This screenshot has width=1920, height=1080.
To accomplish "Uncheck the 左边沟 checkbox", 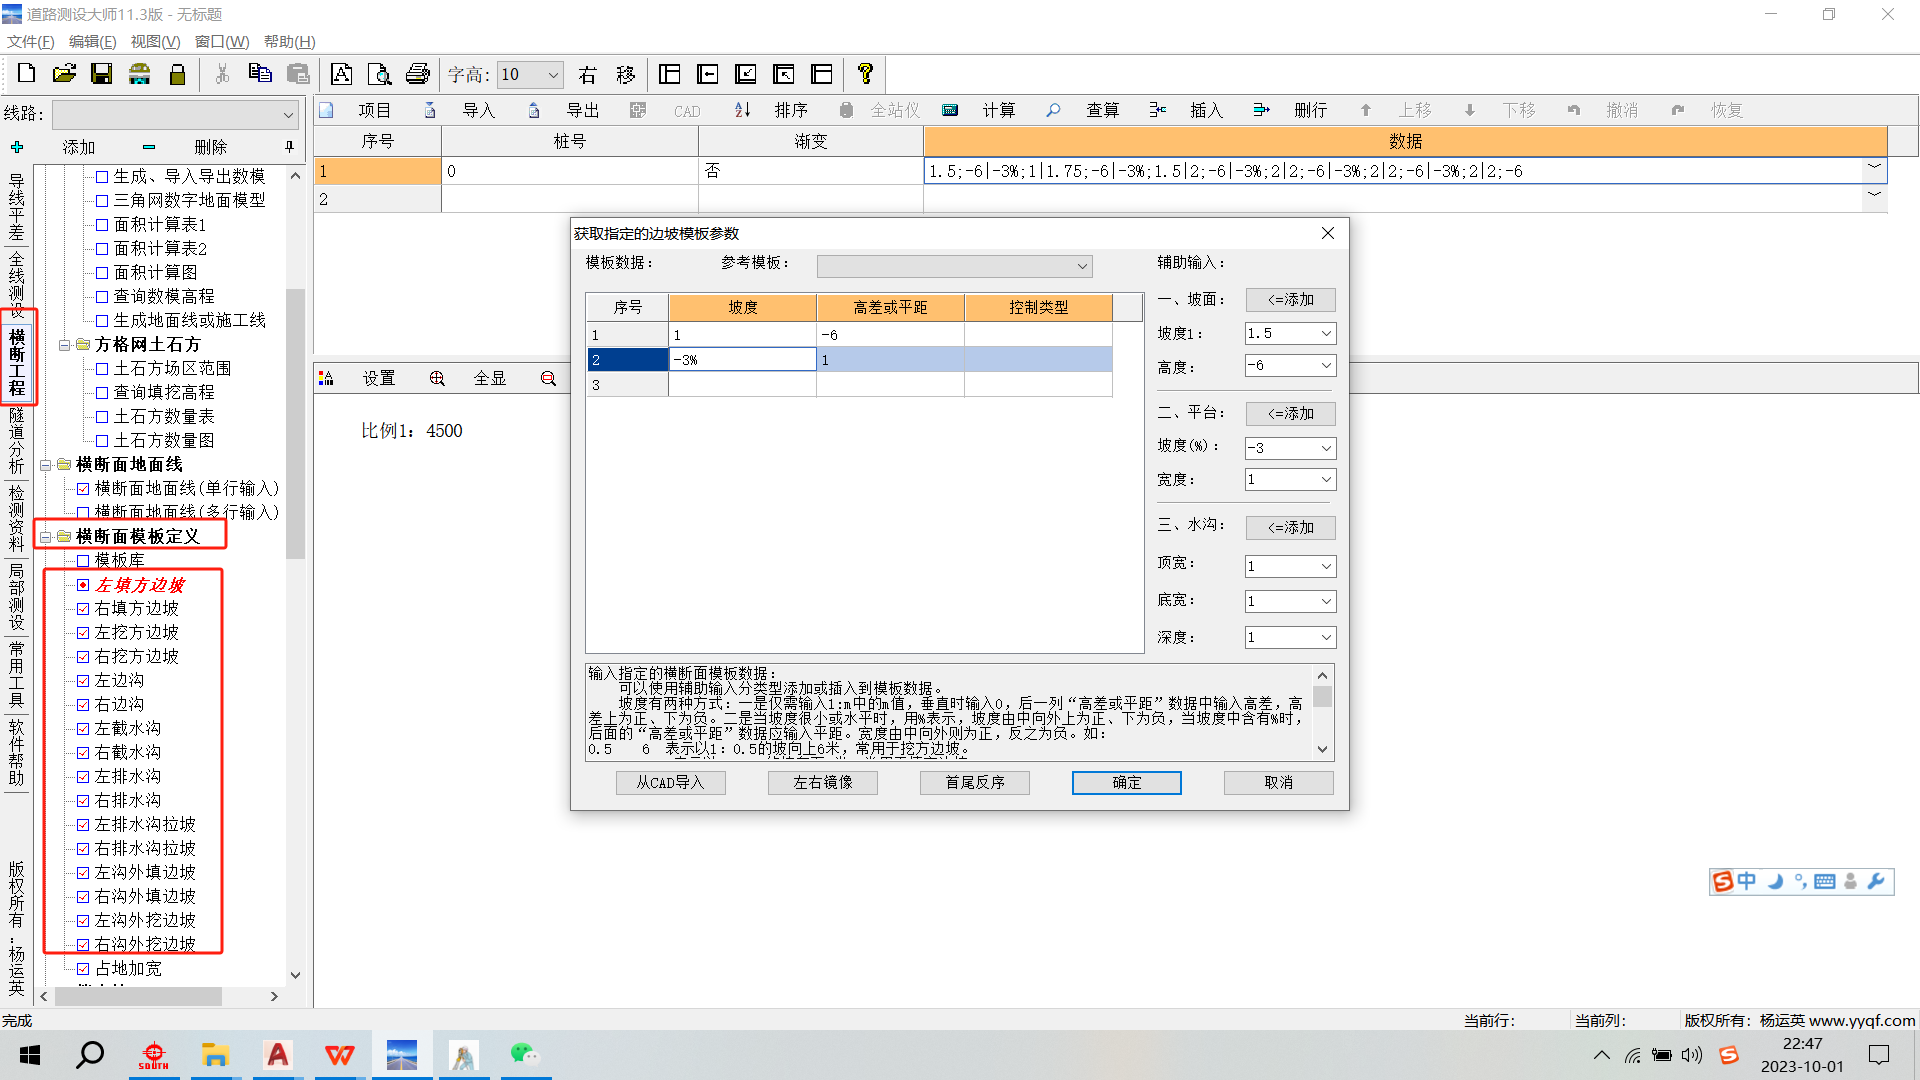I will point(83,680).
